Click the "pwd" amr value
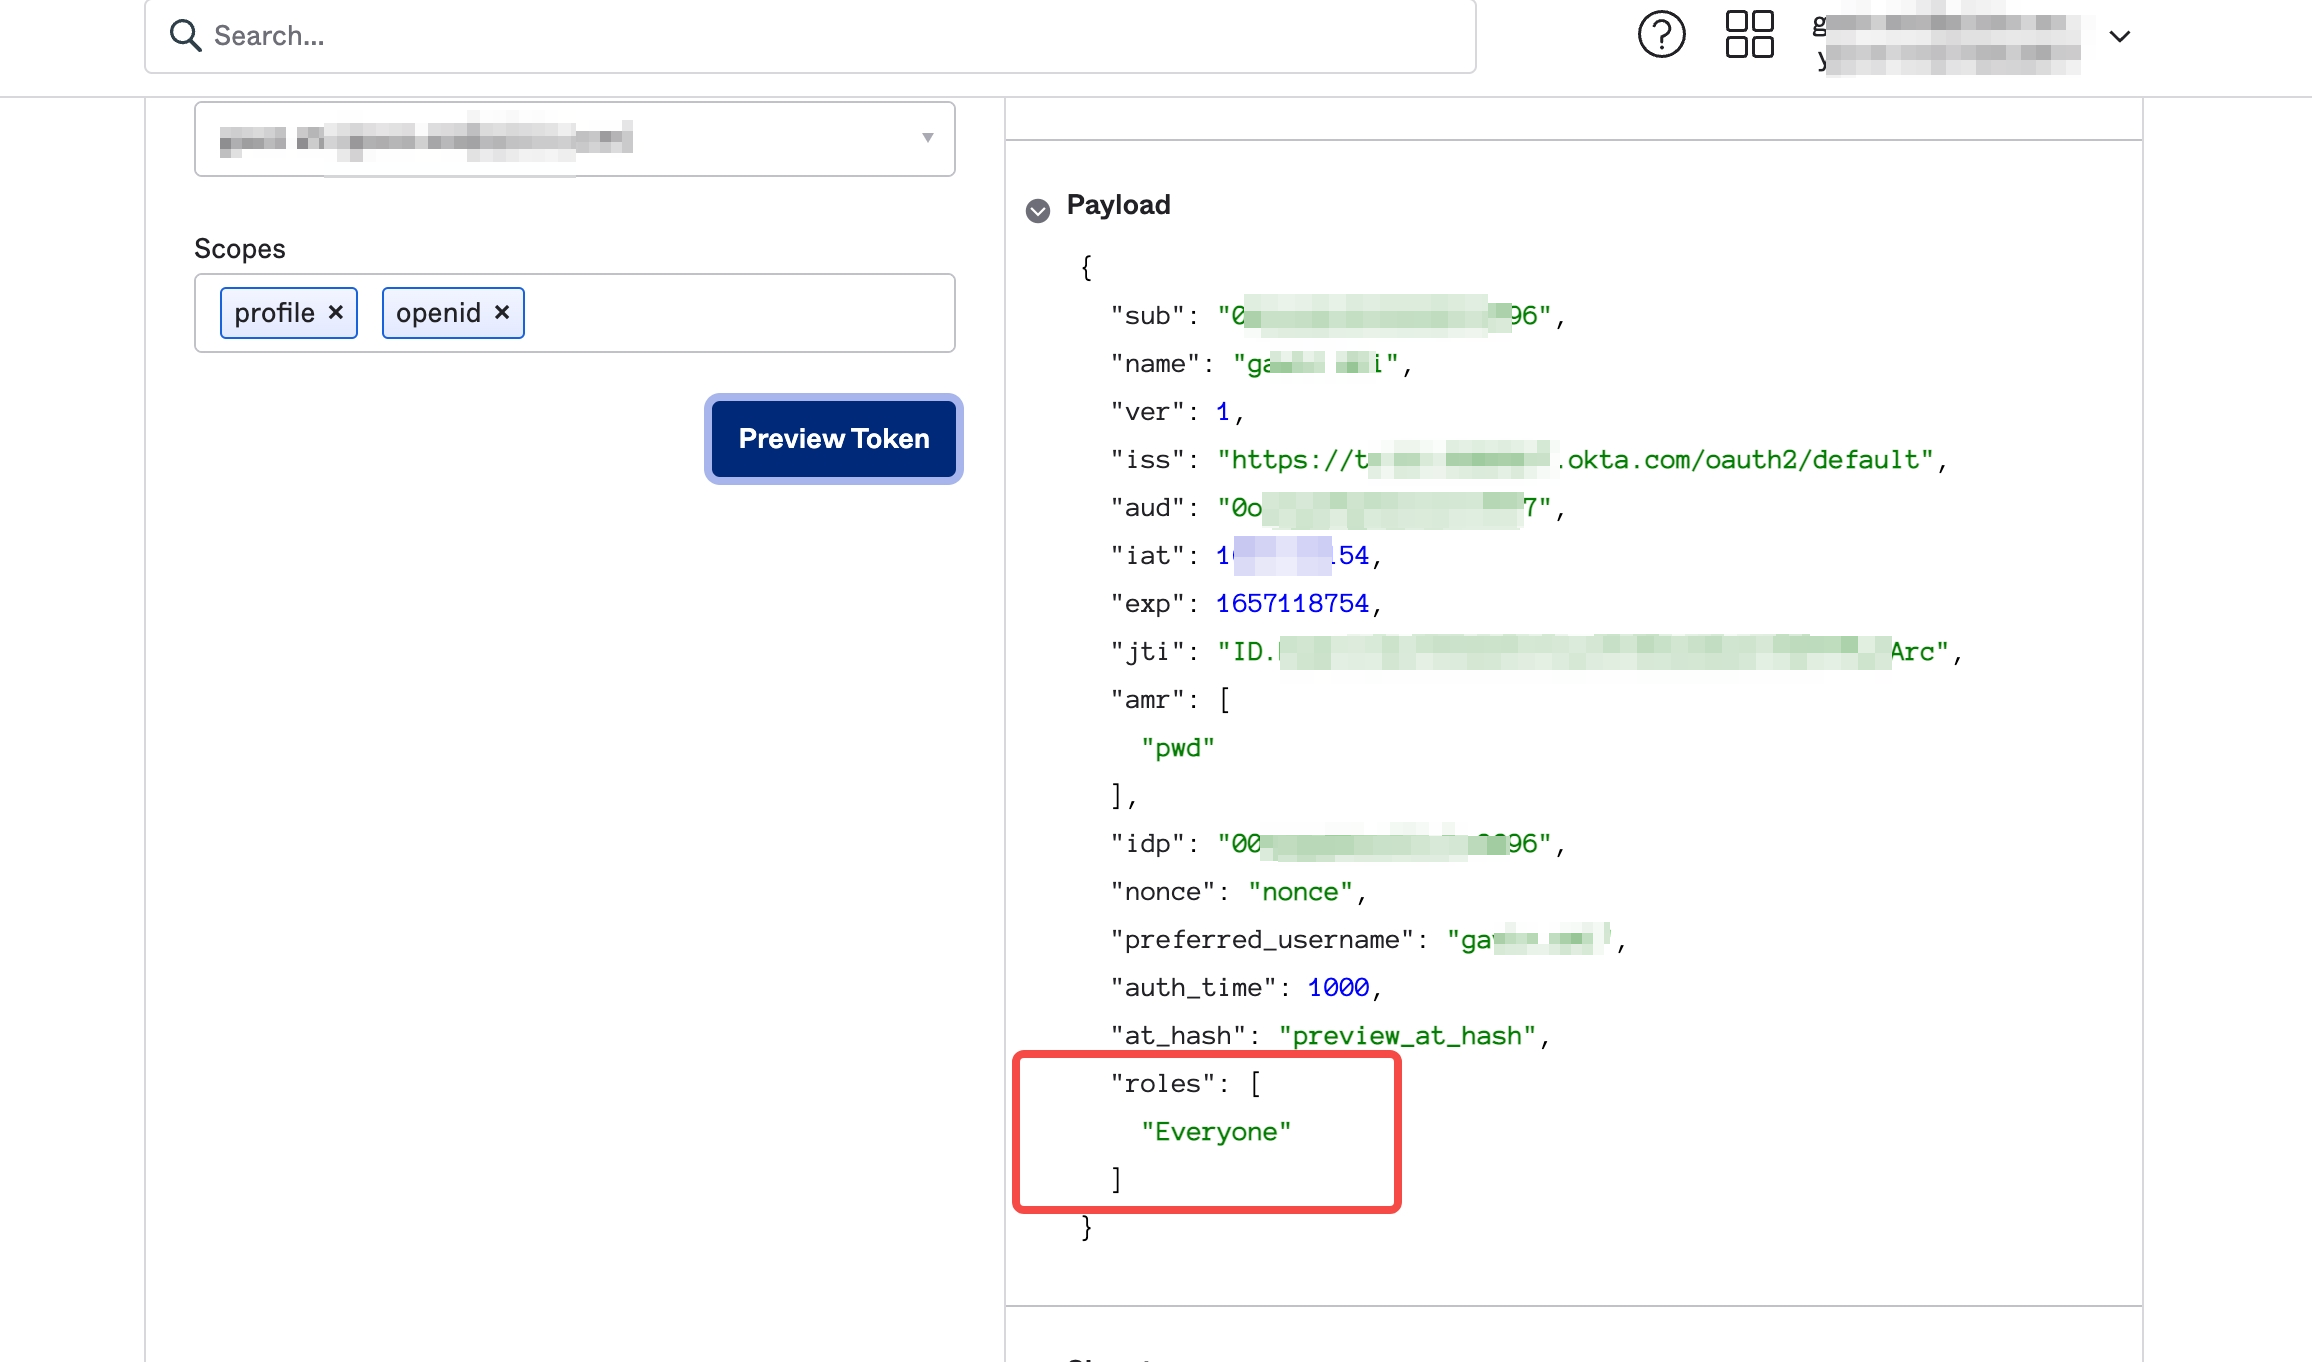Image resolution: width=2312 pixels, height=1362 pixels. [x=1178, y=748]
